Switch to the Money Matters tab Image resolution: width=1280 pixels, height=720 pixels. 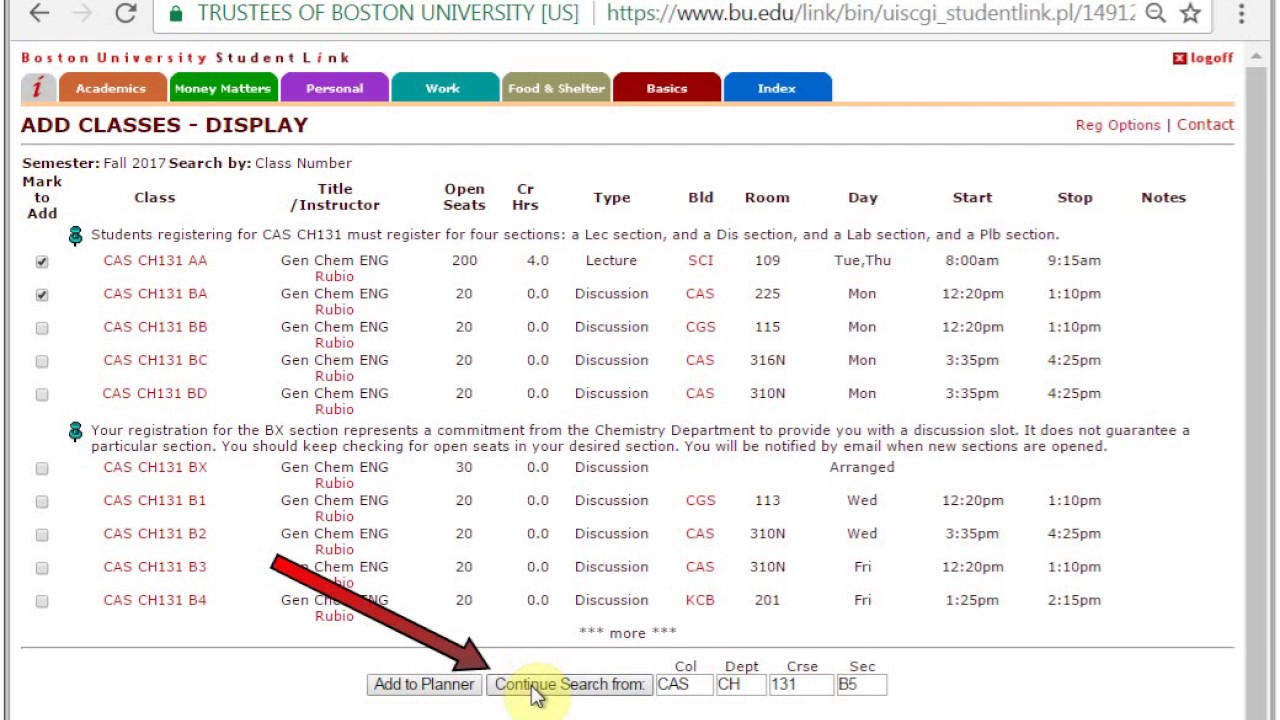[223, 88]
